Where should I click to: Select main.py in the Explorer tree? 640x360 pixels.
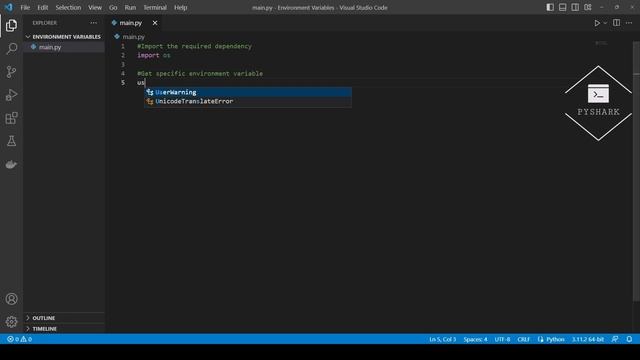(64, 47)
